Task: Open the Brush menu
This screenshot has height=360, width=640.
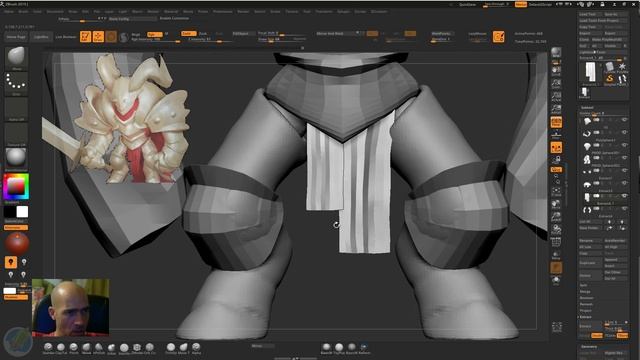Action: coord(23,11)
